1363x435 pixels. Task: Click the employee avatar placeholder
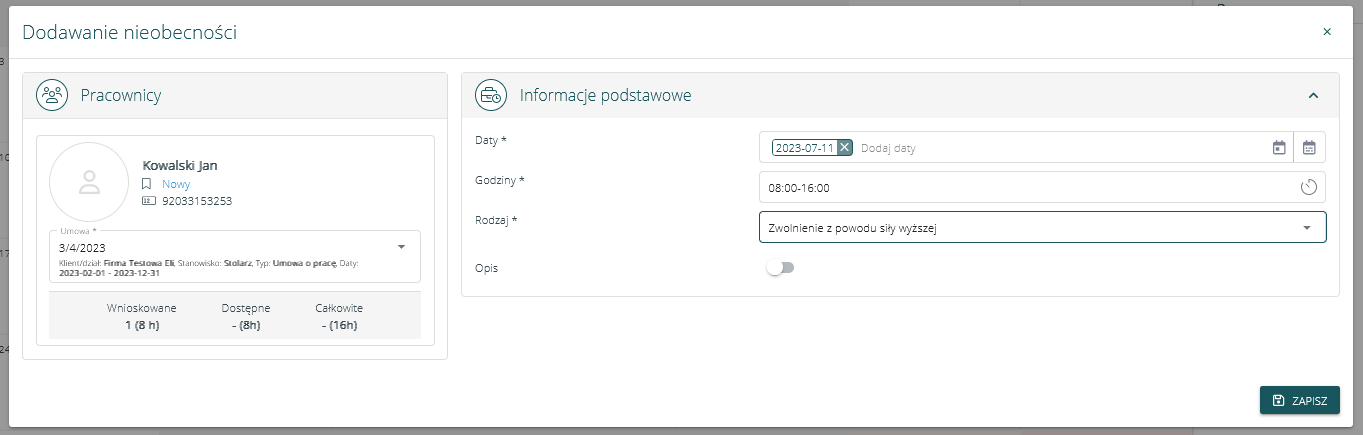coord(89,182)
